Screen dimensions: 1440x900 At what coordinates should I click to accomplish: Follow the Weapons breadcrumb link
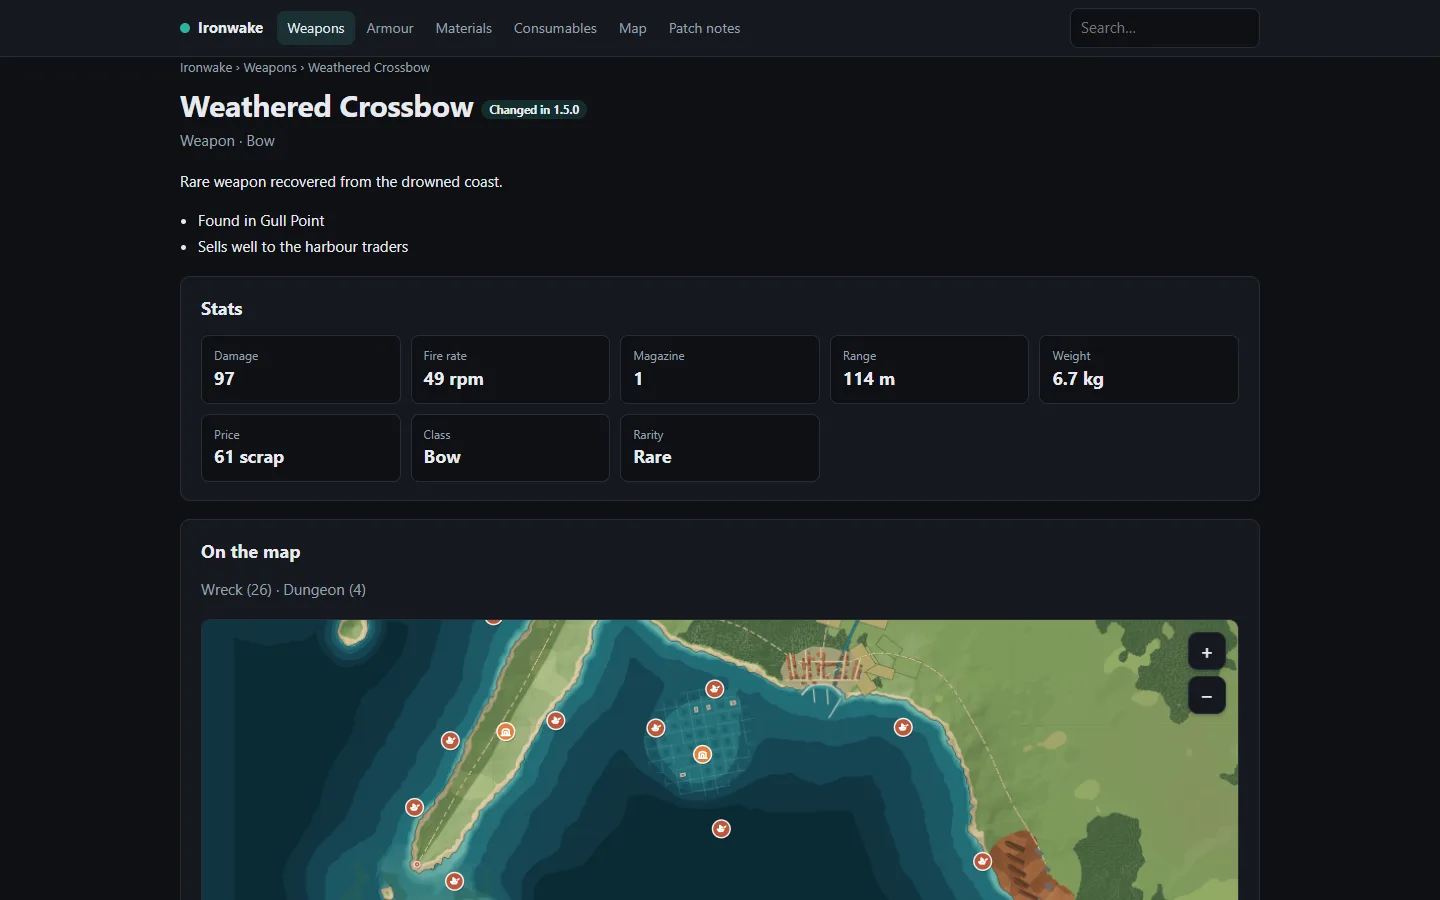pos(270,68)
